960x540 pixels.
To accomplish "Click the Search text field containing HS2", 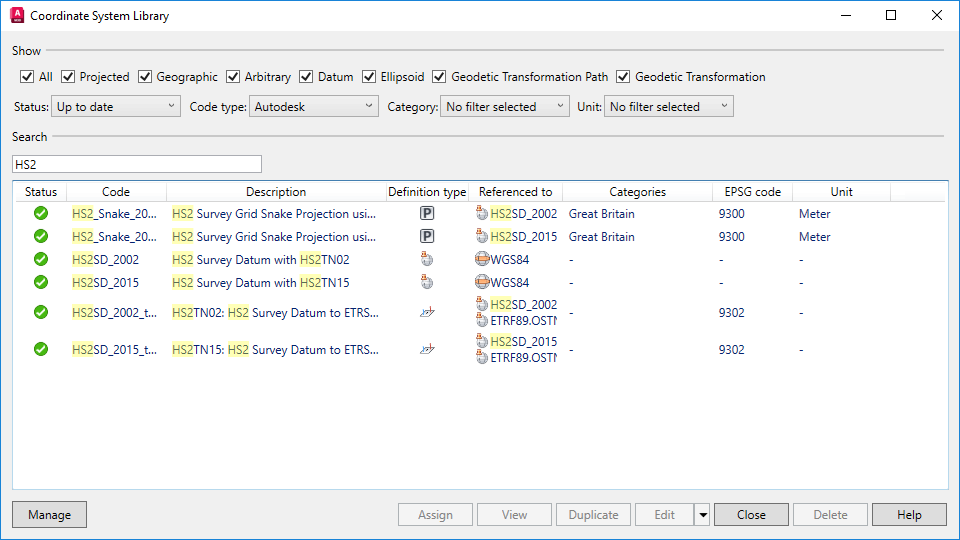I will tap(137, 164).
